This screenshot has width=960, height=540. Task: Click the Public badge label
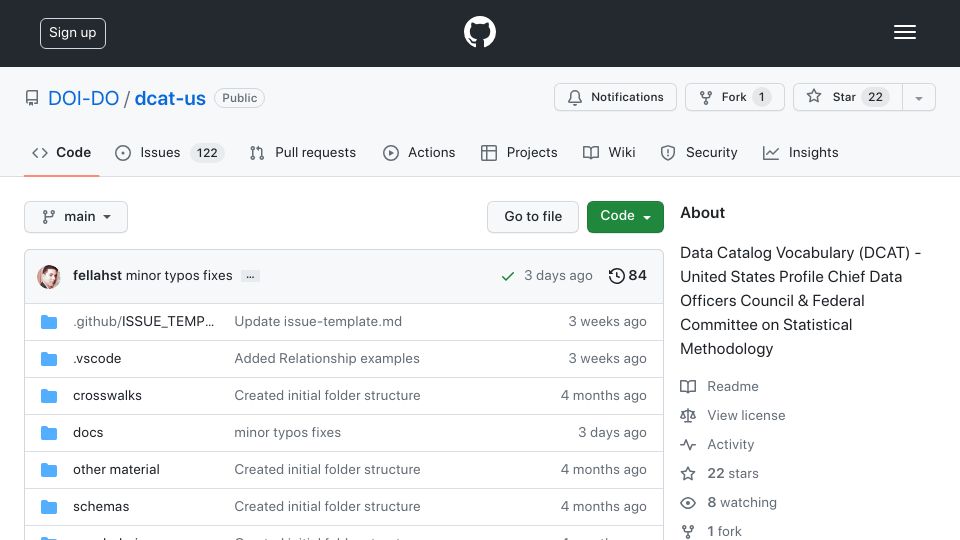[239, 98]
